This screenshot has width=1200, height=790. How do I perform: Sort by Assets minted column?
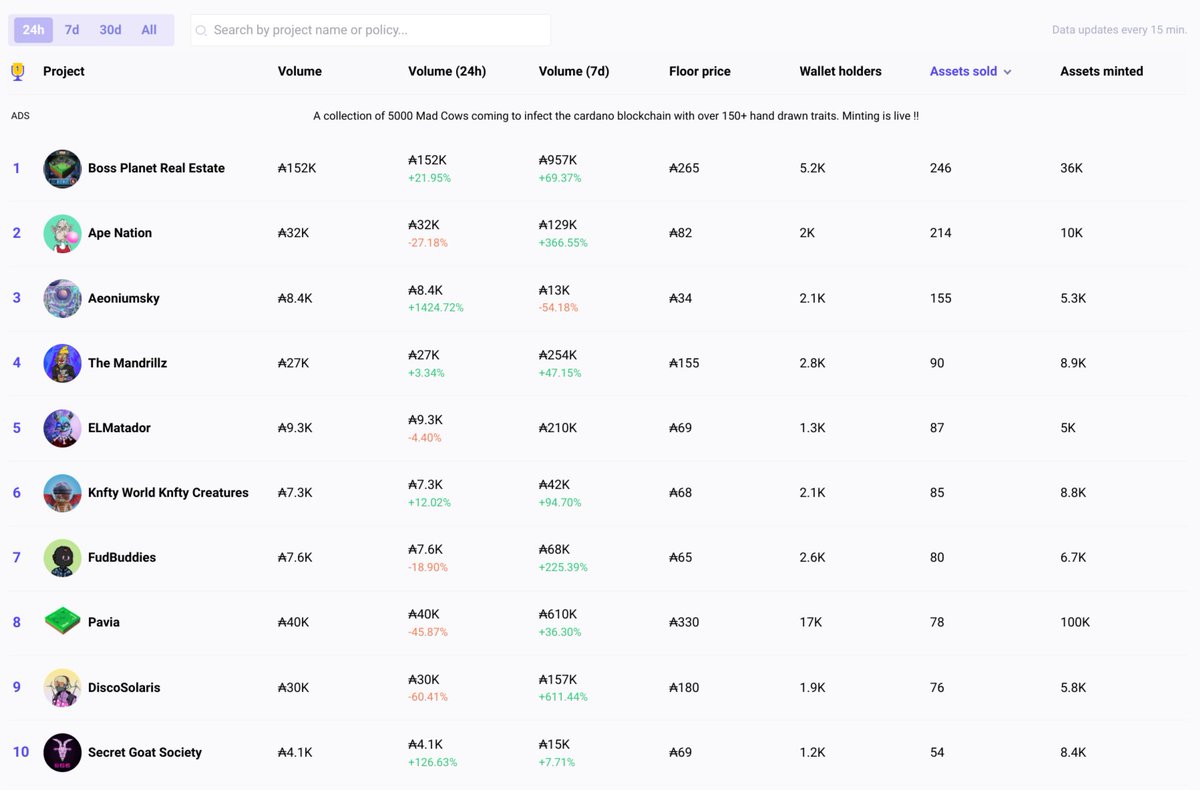(x=1102, y=71)
